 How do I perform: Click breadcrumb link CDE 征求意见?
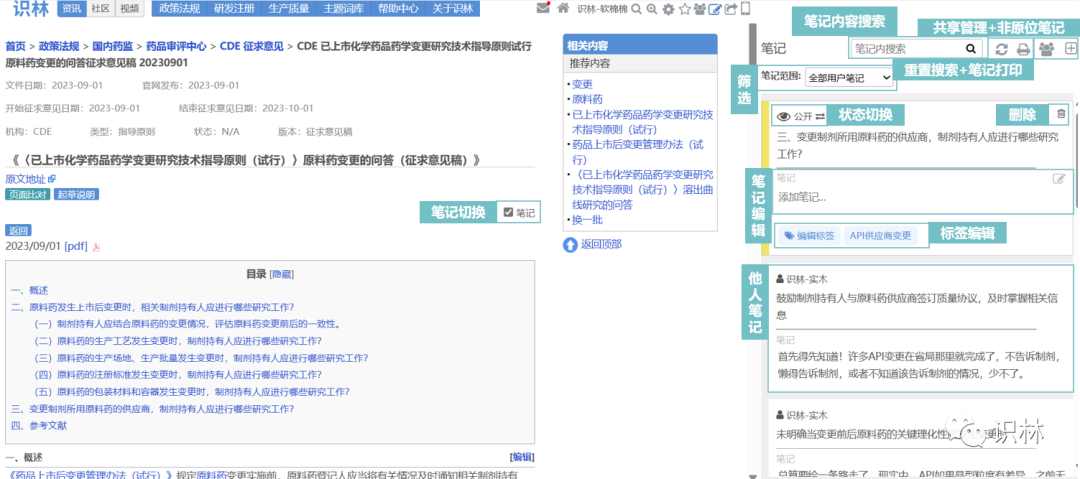click(x=251, y=46)
